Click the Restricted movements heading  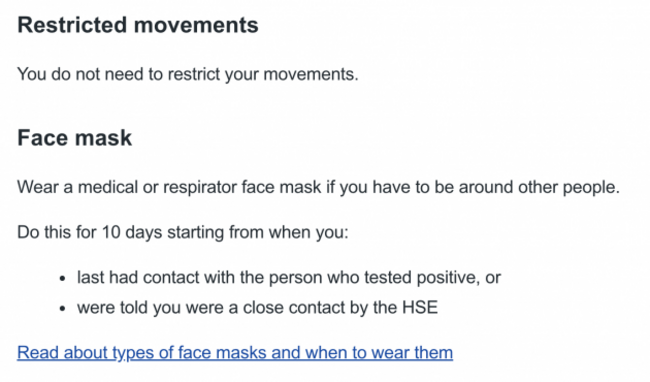pyautogui.click(x=138, y=25)
